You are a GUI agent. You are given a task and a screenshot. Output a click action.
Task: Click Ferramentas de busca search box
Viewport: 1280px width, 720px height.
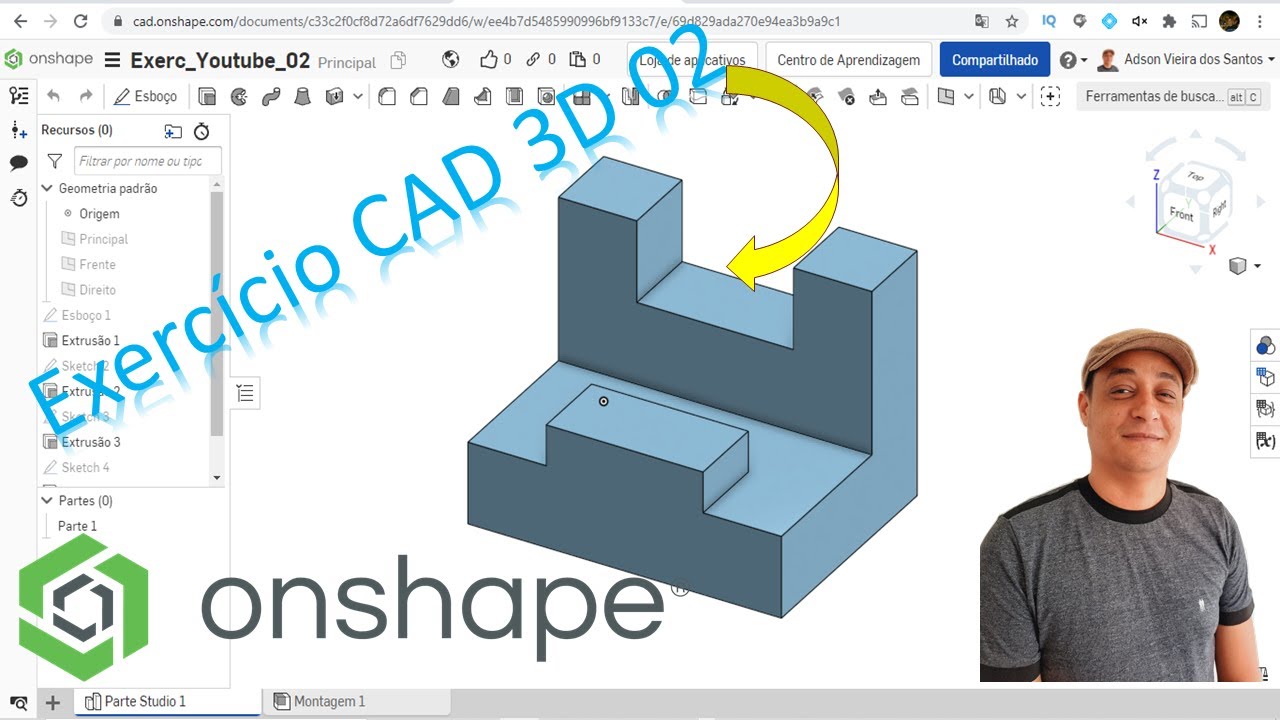pyautogui.click(x=1171, y=96)
